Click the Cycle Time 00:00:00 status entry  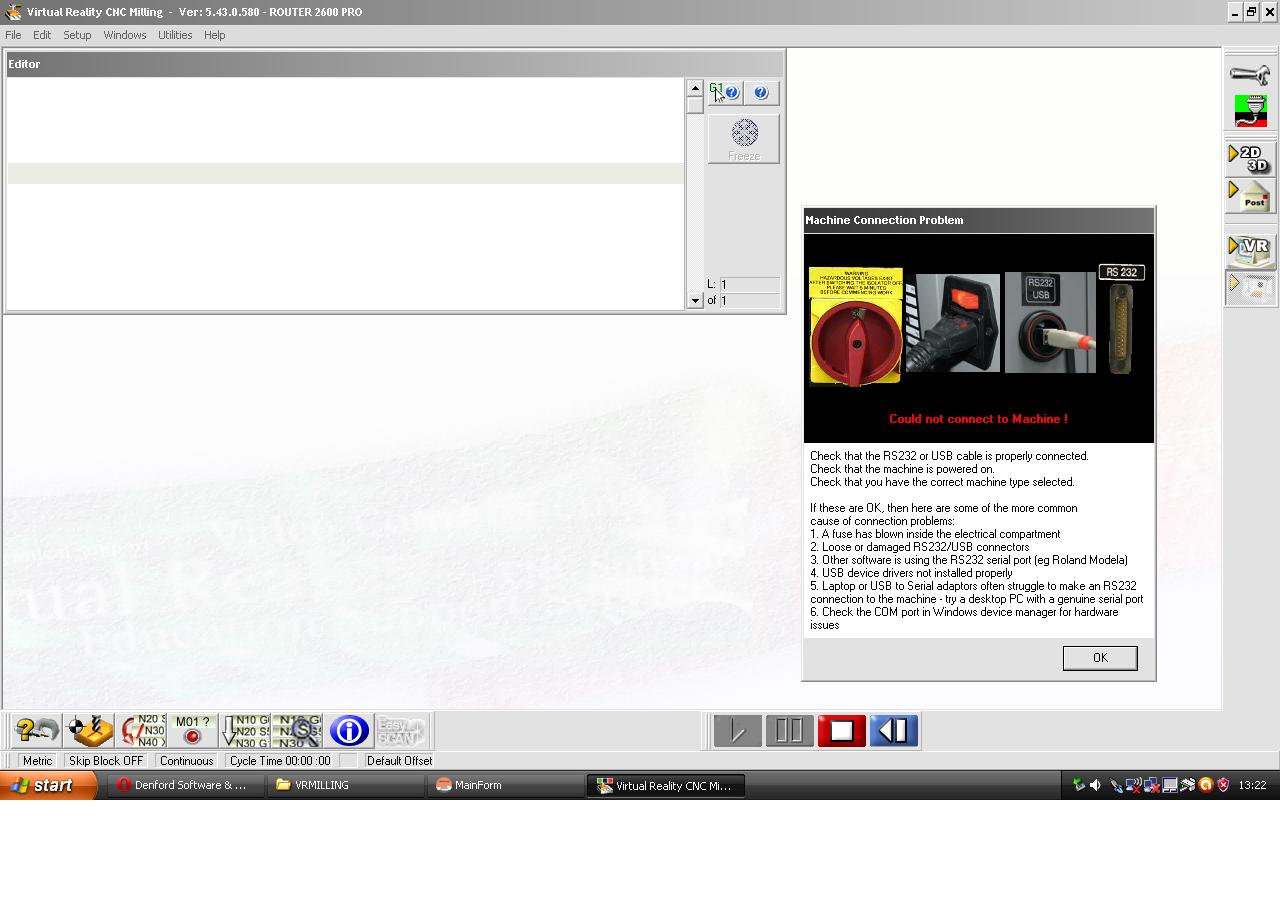click(x=280, y=761)
